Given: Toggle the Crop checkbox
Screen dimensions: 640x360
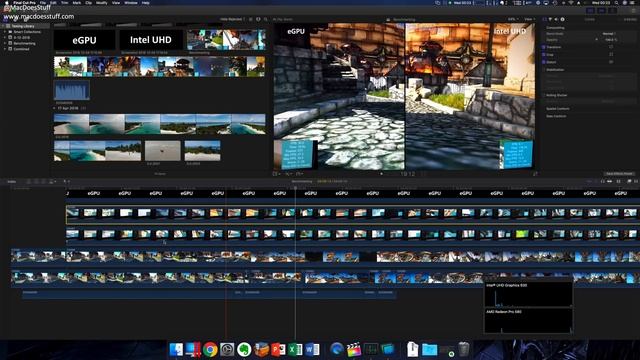Looking at the screenshot, I should pos(544,54).
